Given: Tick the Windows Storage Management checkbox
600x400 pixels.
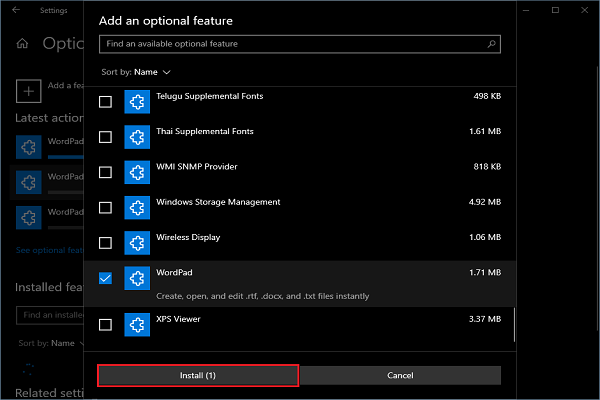Looking at the screenshot, I should click(x=105, y=207).
